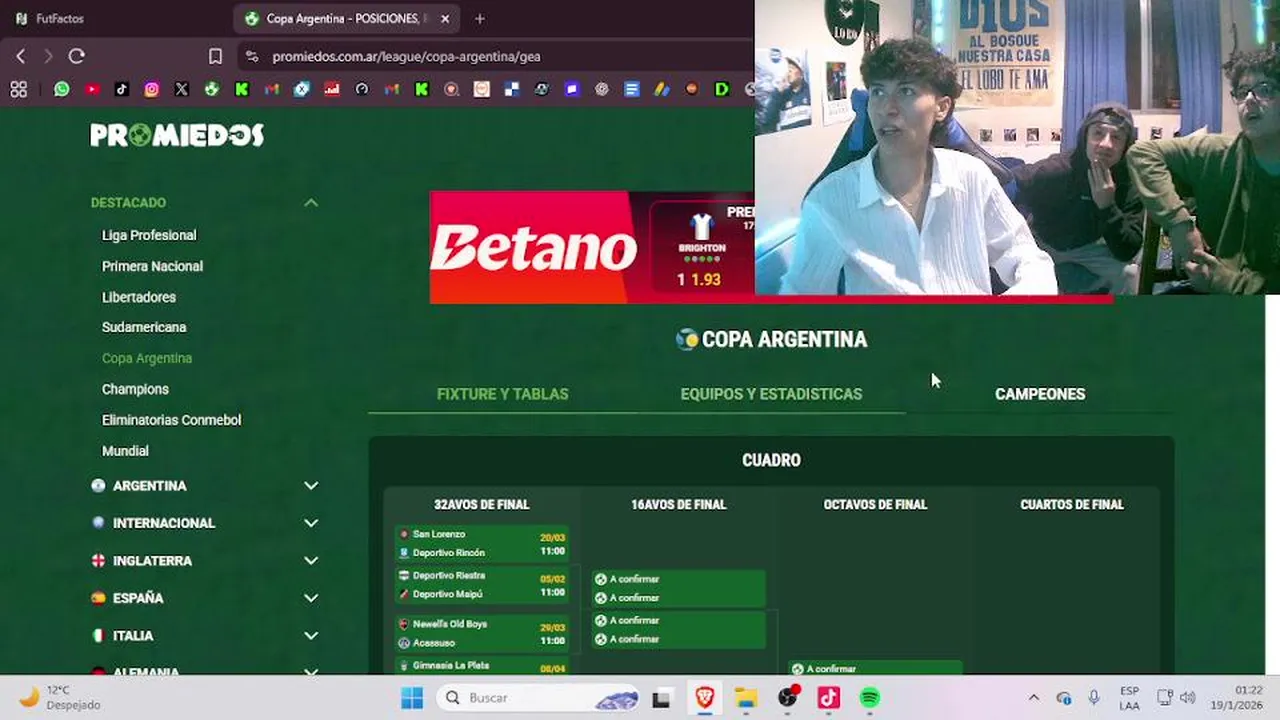Open the Google Ads bookmark
Image resolution: width=1280 pixels, height=720 pixels.
pyautogui.click(x=662, y=89)
